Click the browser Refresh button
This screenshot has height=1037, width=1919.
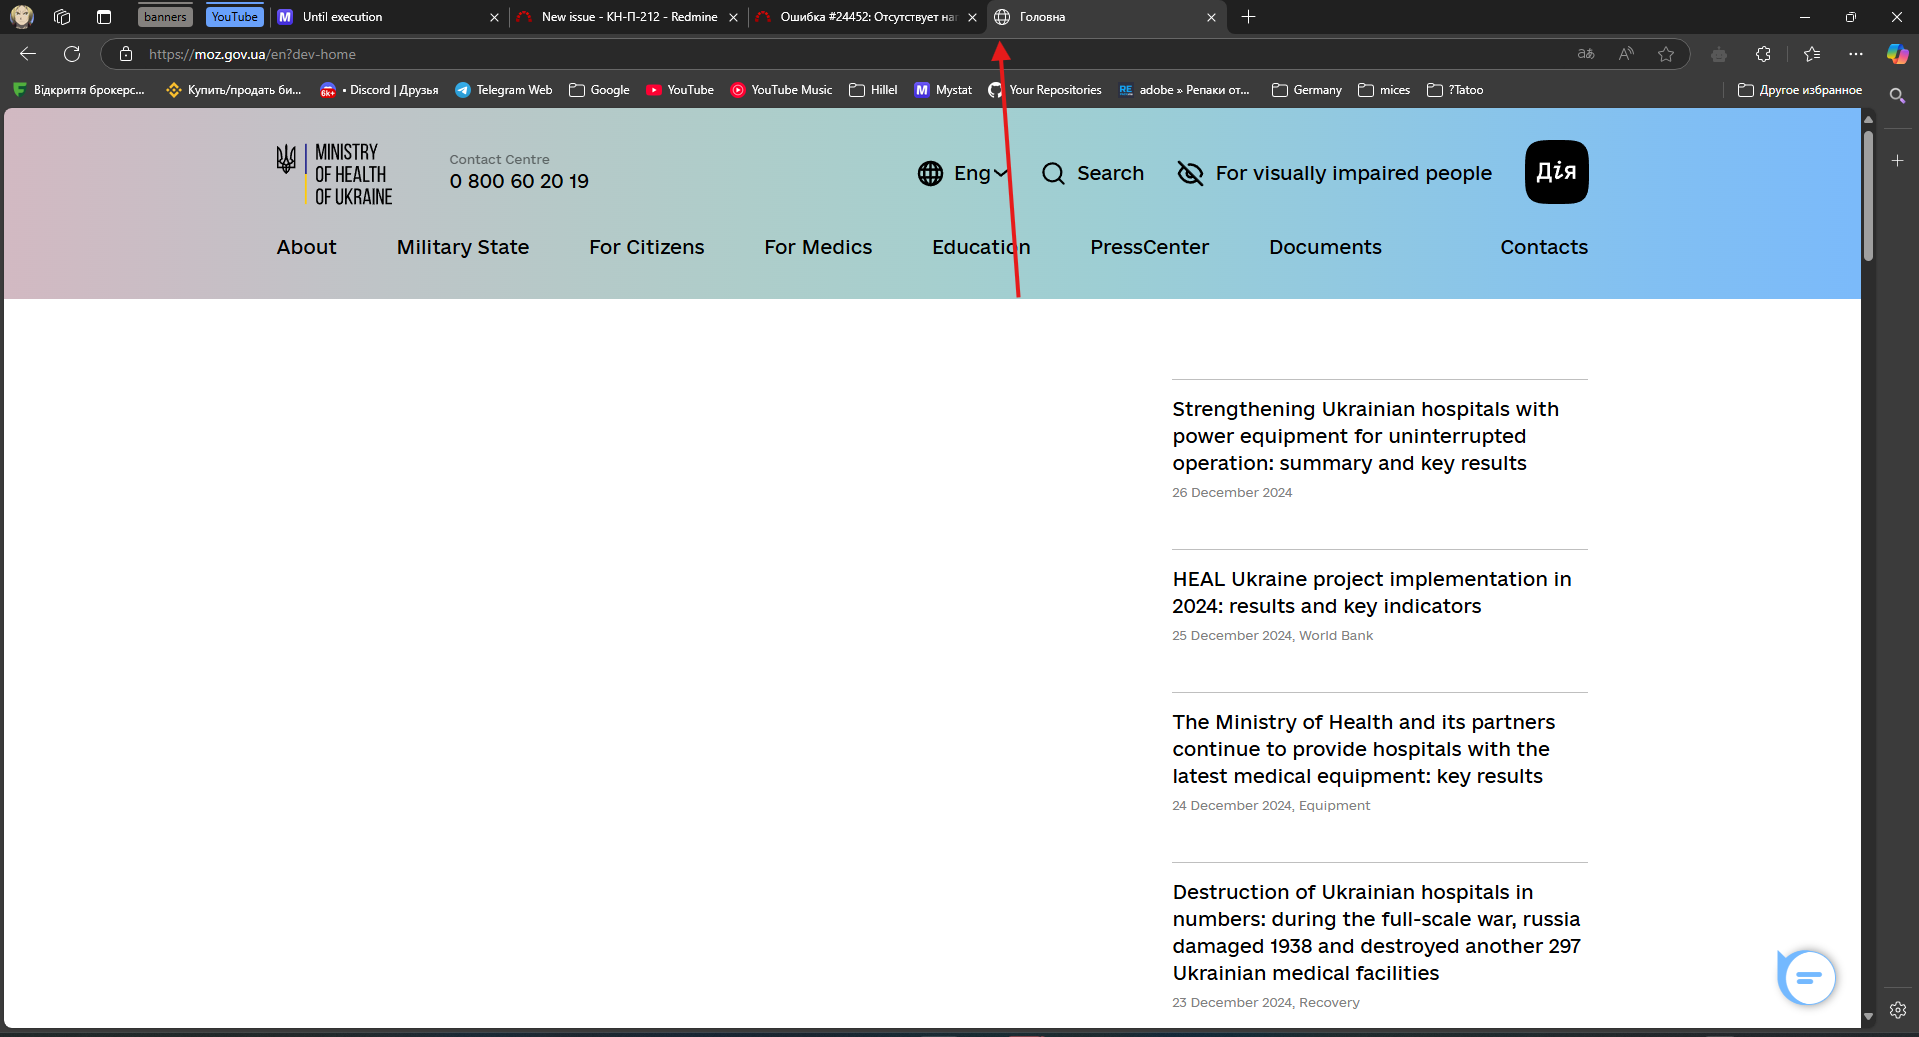[x=72, y=54]
